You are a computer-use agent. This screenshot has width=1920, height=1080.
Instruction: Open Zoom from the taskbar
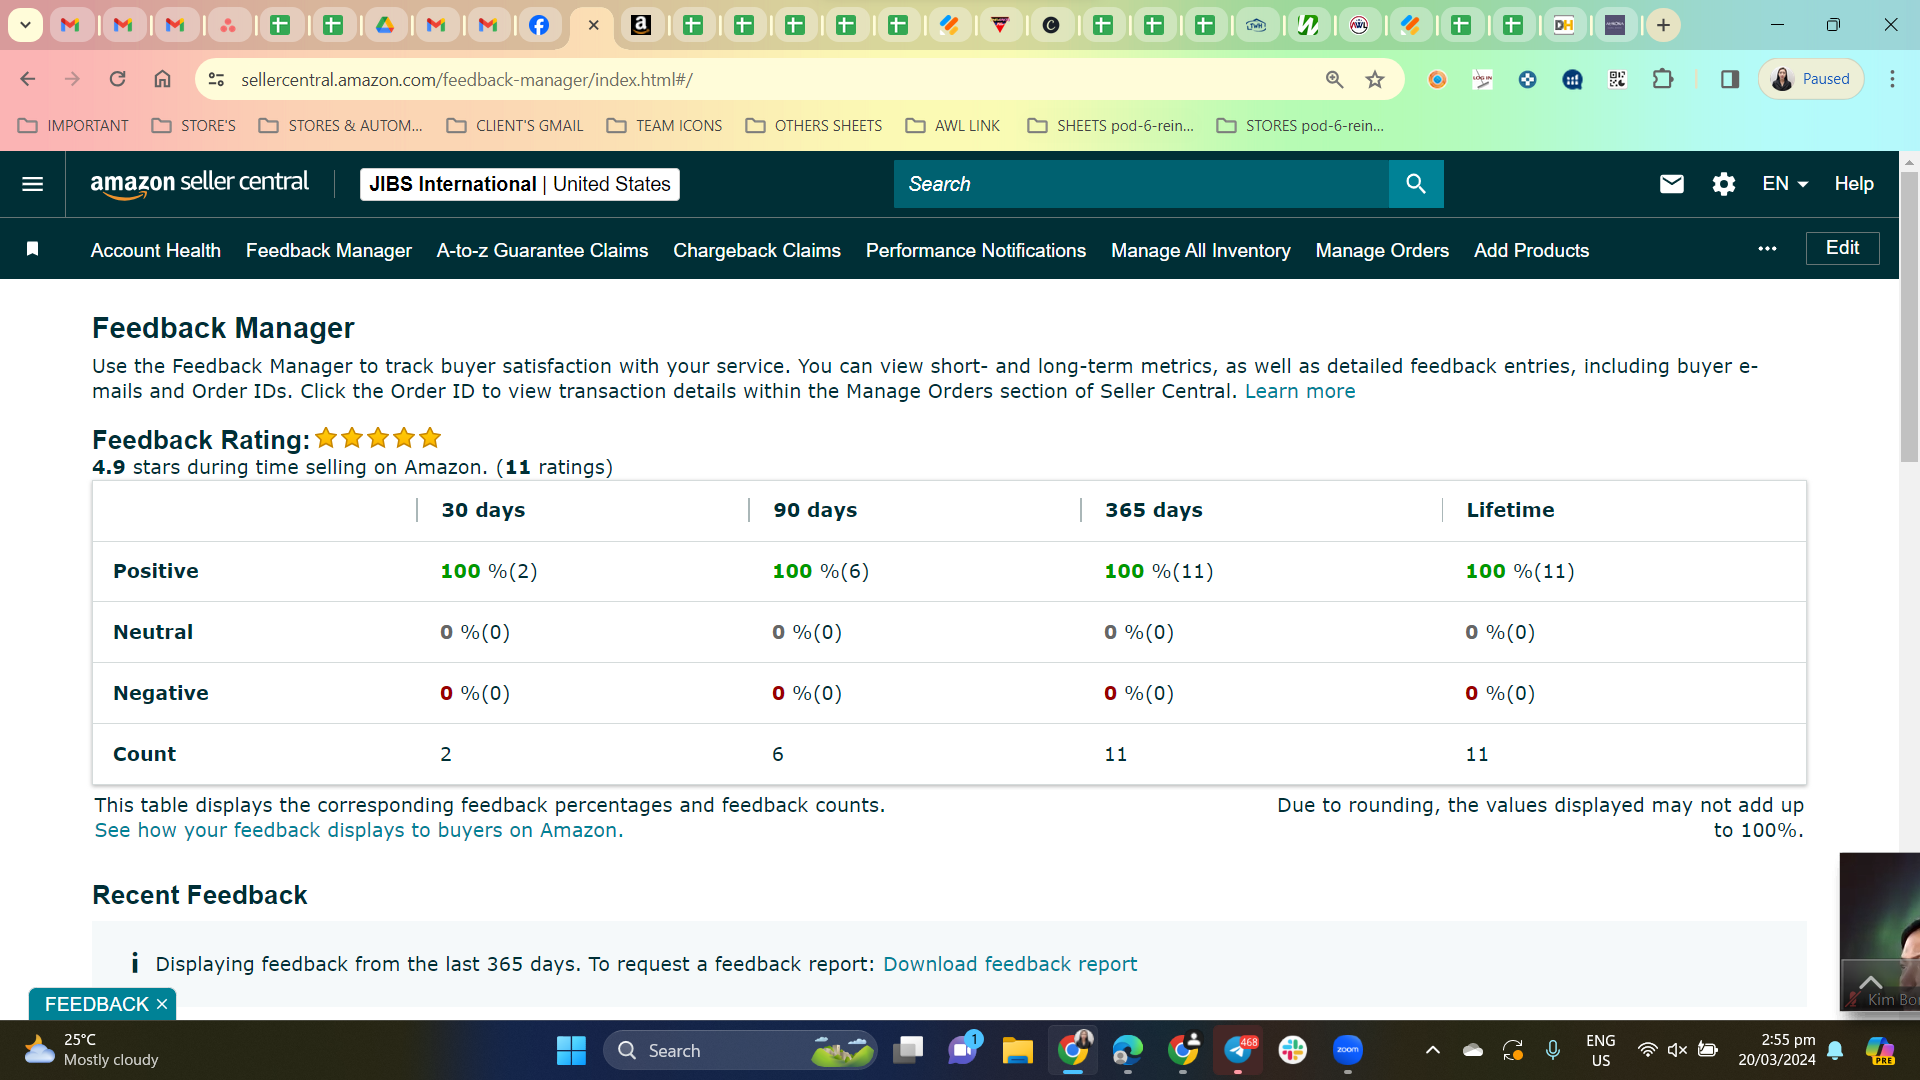1347,1050
